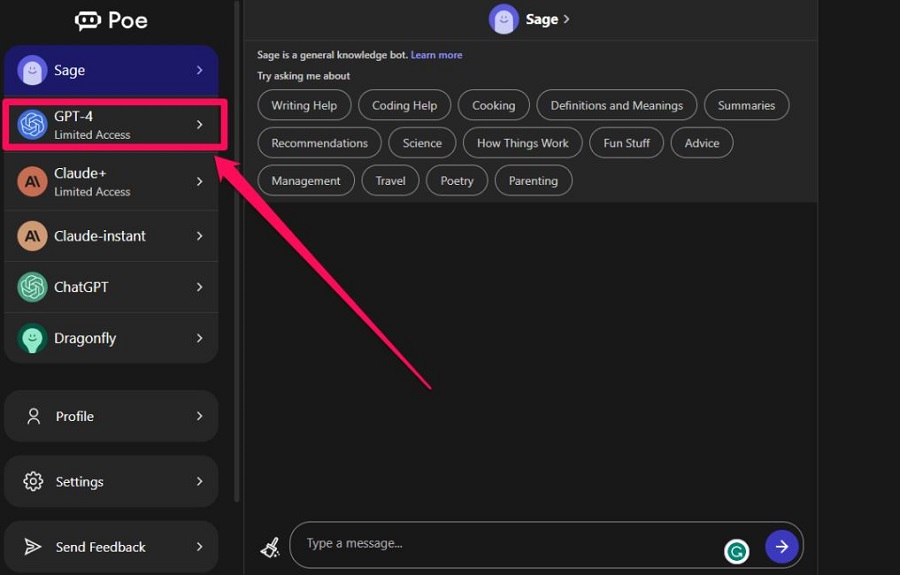
Task: Open the Settings row chevron
Action: point(200,481)
